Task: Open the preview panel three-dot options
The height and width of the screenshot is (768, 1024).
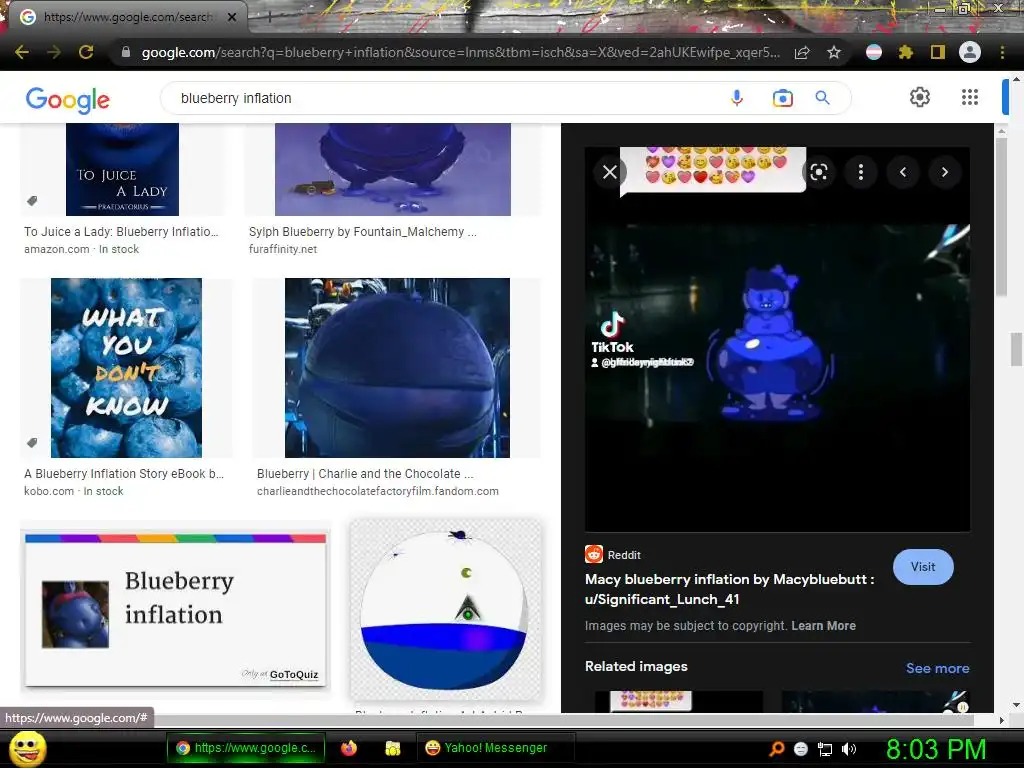Action: coord(861,172)
